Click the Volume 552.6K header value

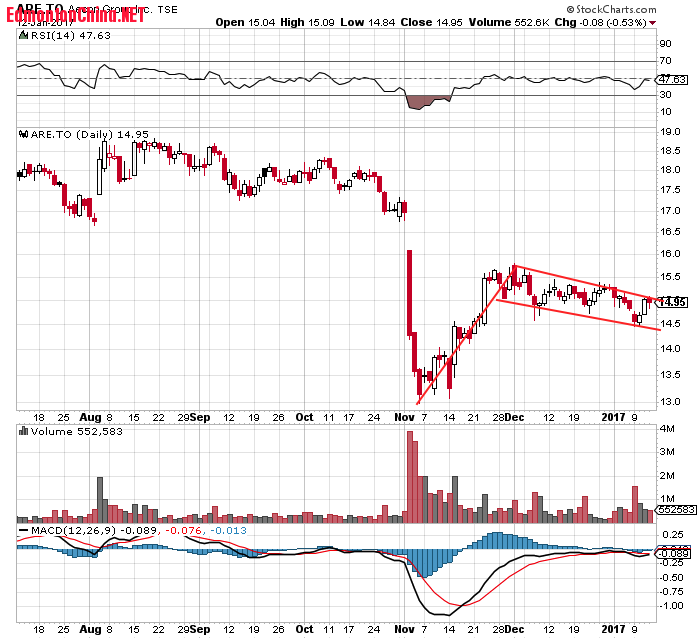coord(508,22)
